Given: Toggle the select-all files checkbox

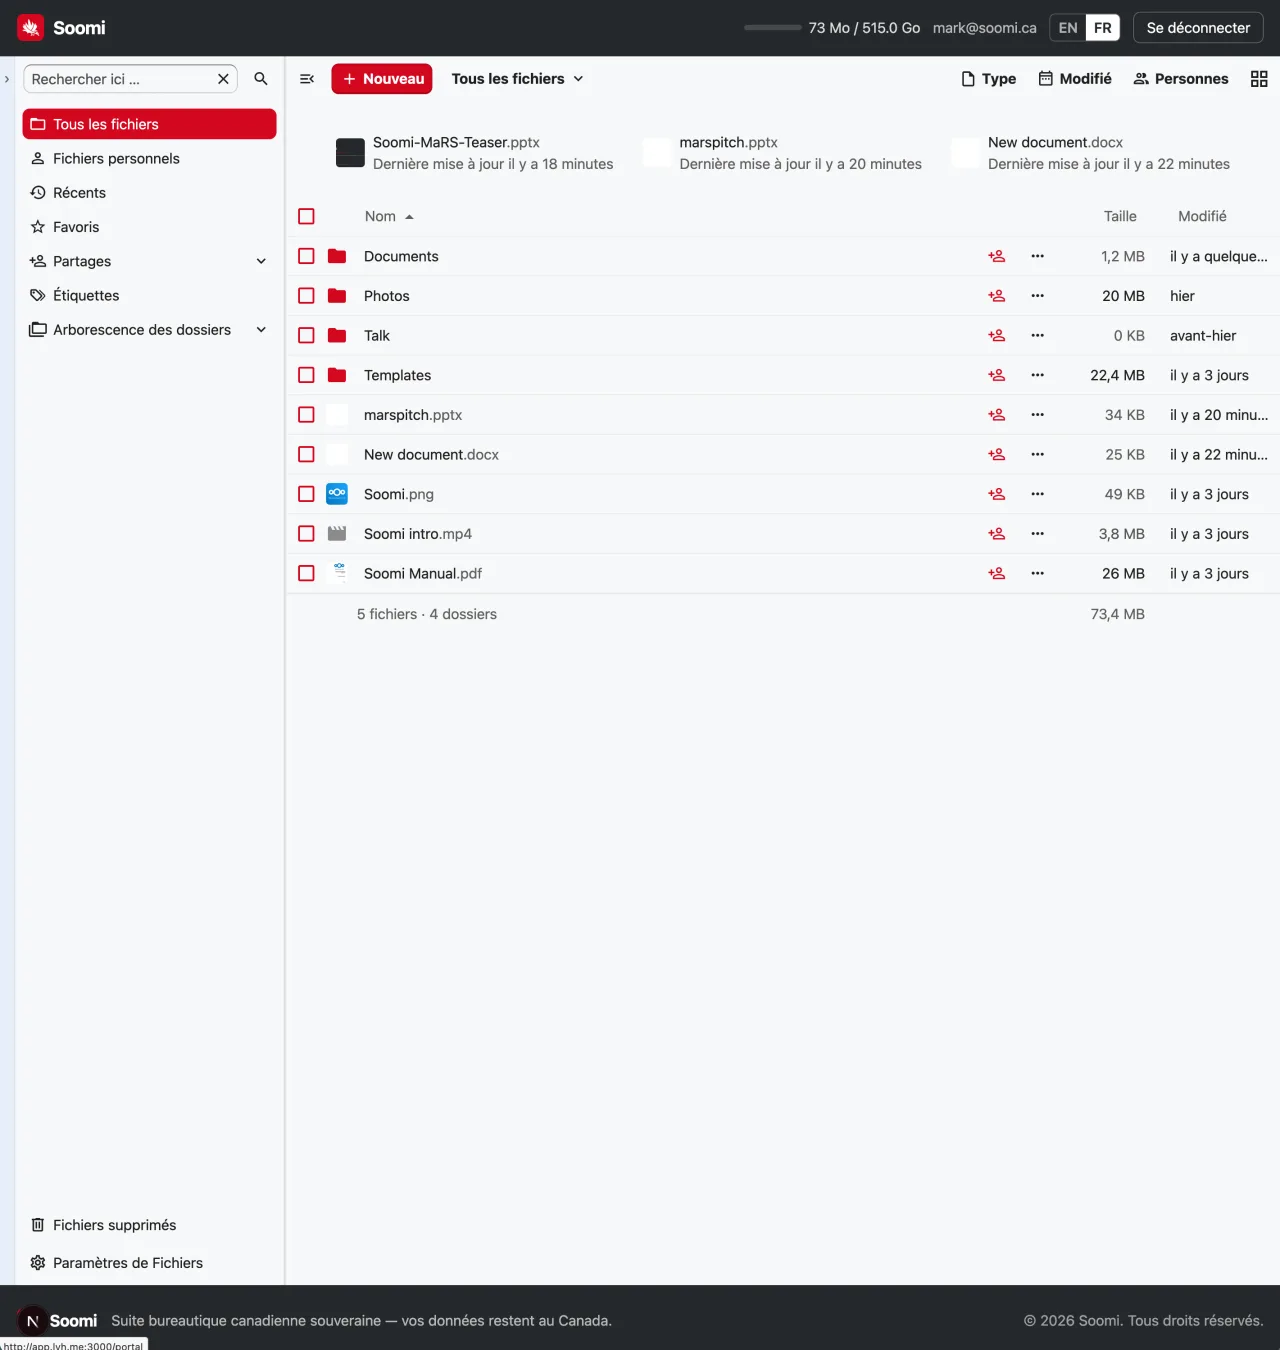Looking at the screenshot, I should pos(306,216).
